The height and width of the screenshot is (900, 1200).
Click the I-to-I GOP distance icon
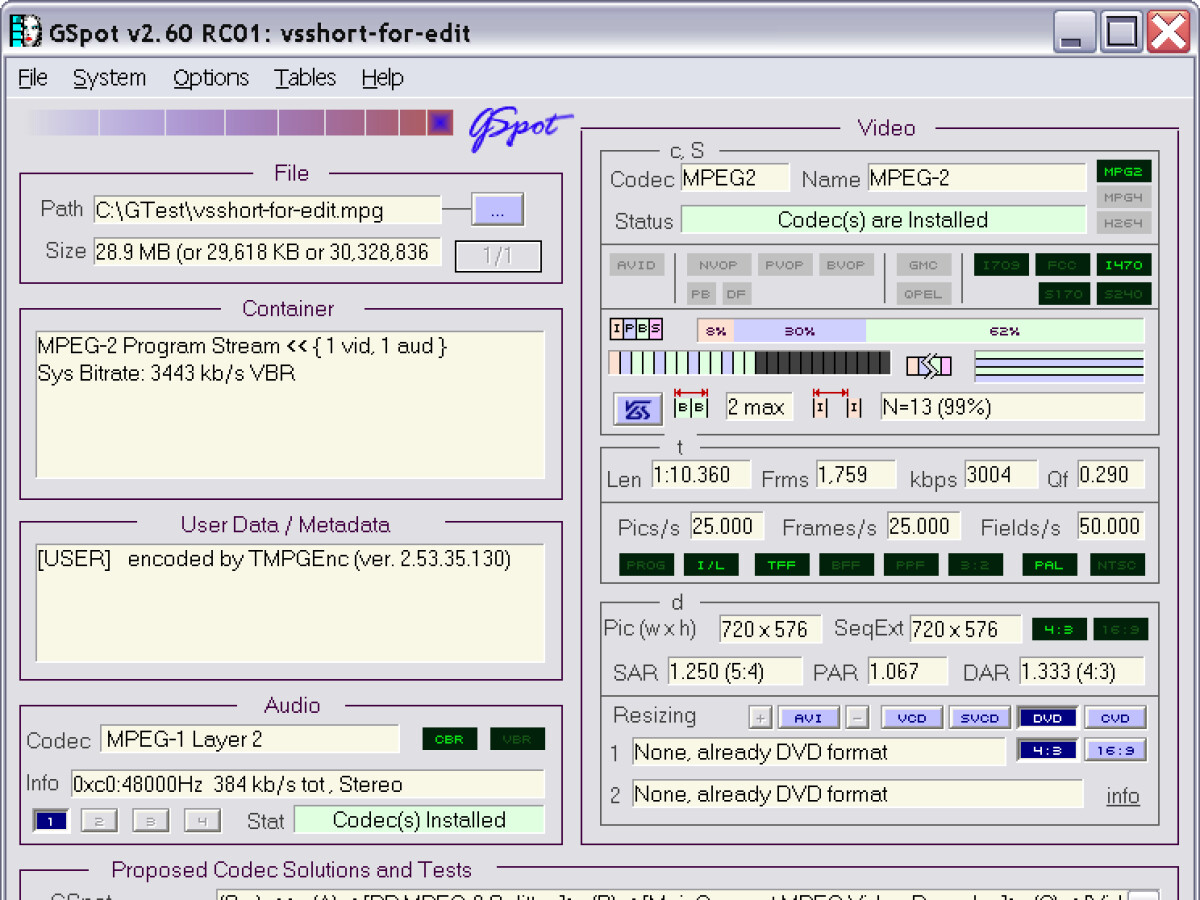click(x=837, y=405)
